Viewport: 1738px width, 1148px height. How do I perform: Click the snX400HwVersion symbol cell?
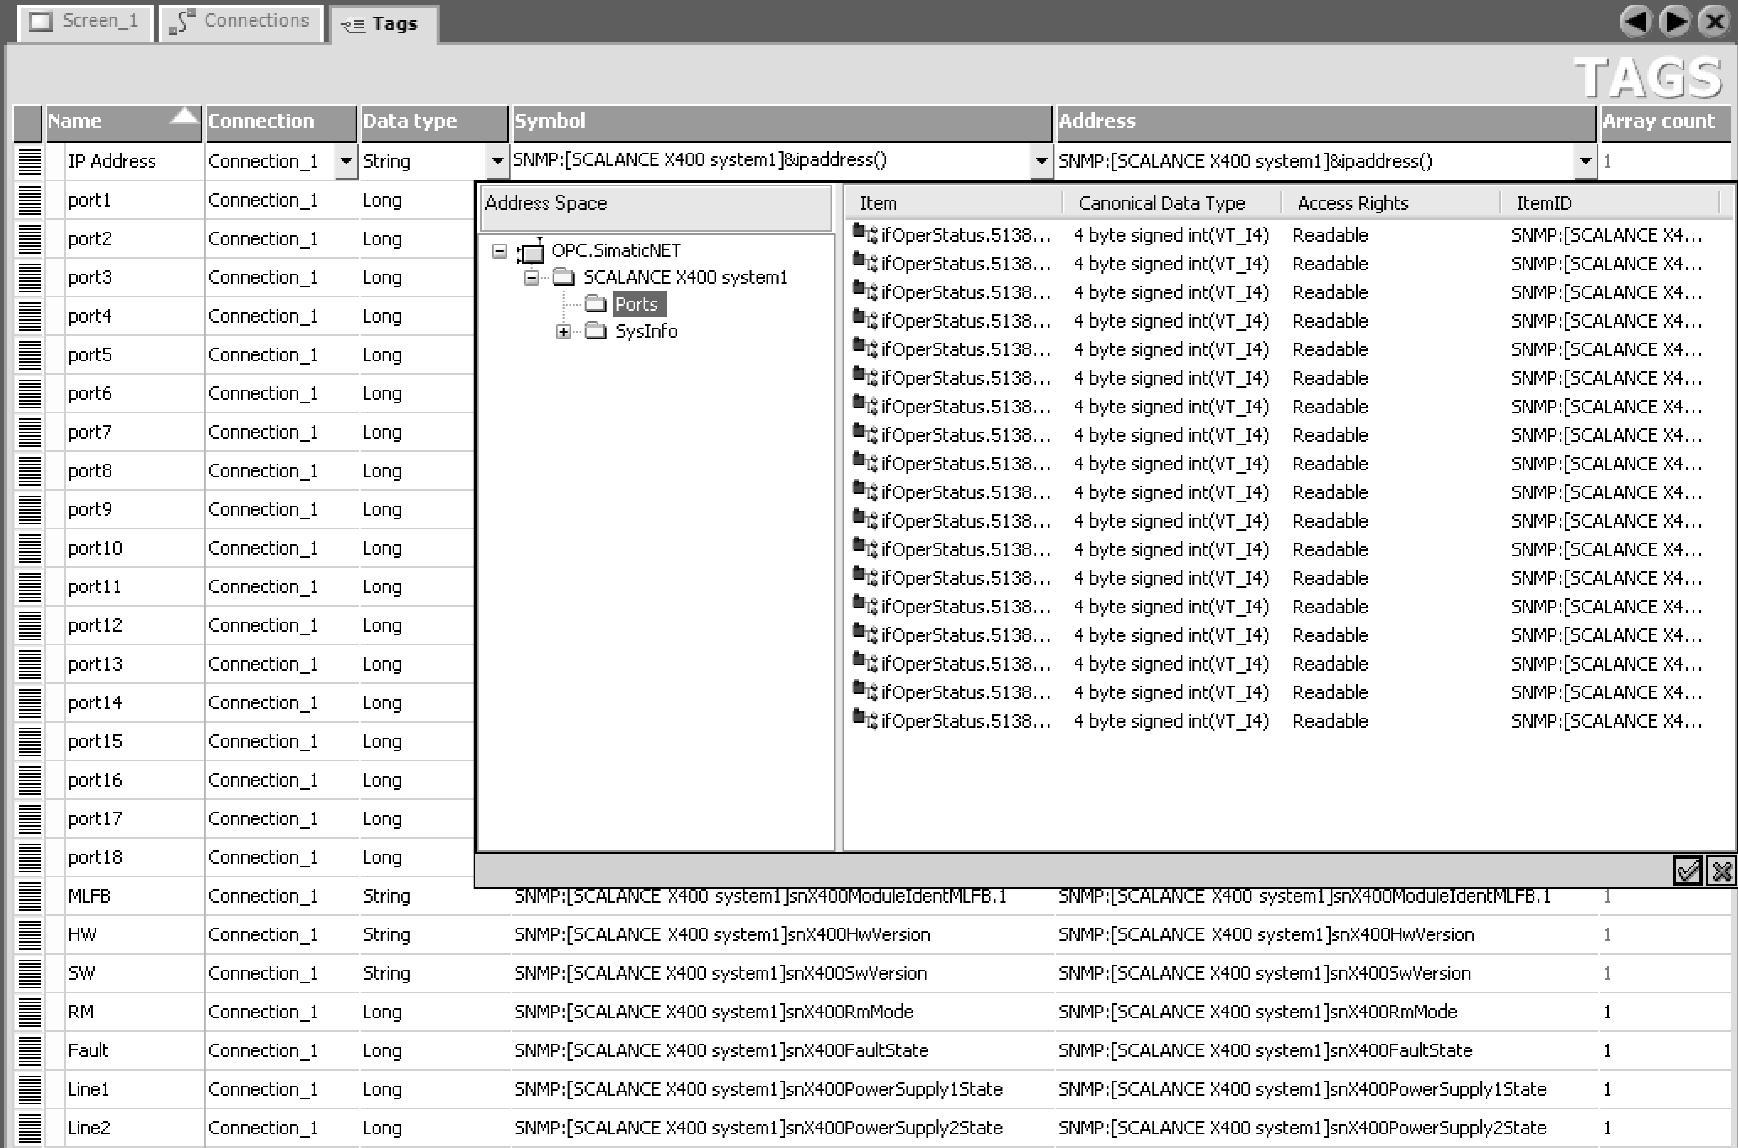[x=781, y=935]
